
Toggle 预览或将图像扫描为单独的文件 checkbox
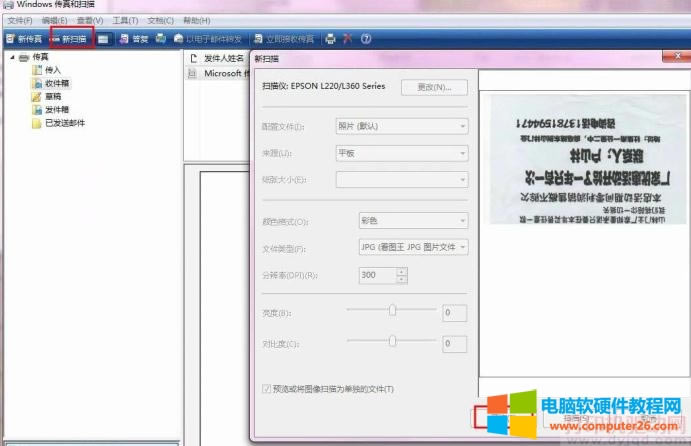pyautogui.click(x=266, y=388)
